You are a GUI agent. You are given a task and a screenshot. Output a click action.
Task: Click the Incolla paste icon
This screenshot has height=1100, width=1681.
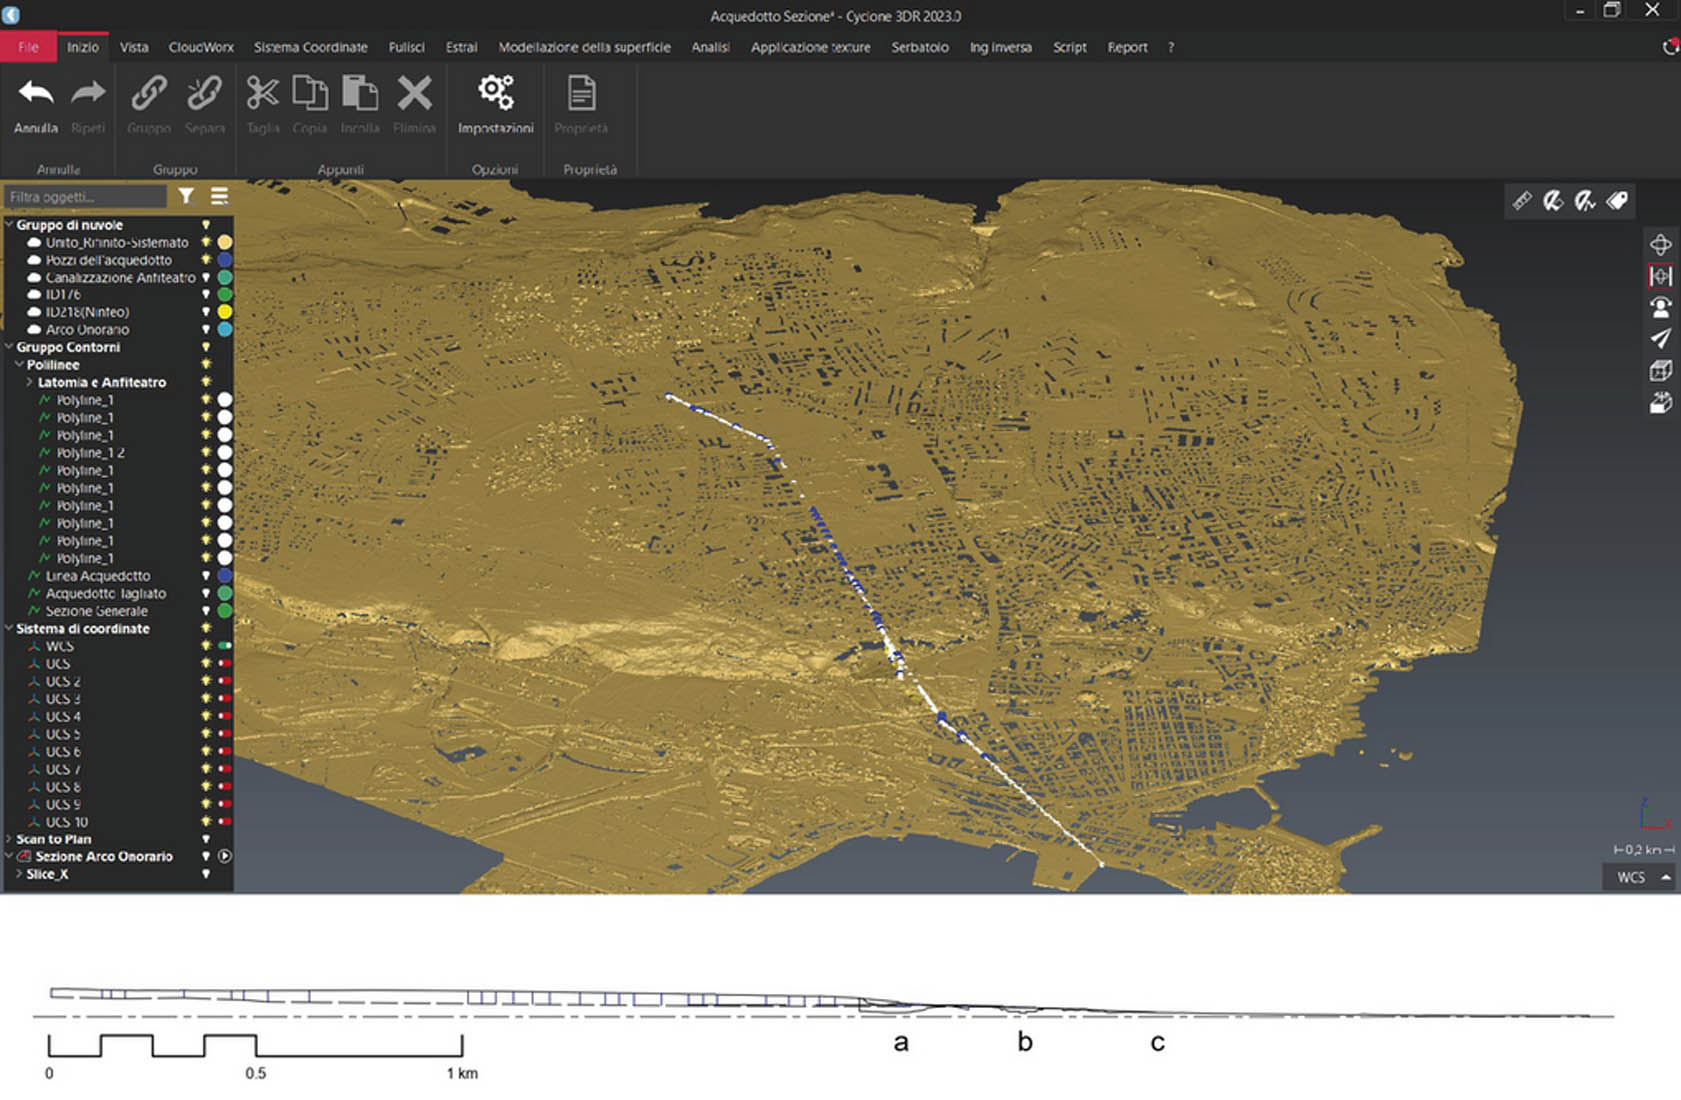[x=360, y=94]
